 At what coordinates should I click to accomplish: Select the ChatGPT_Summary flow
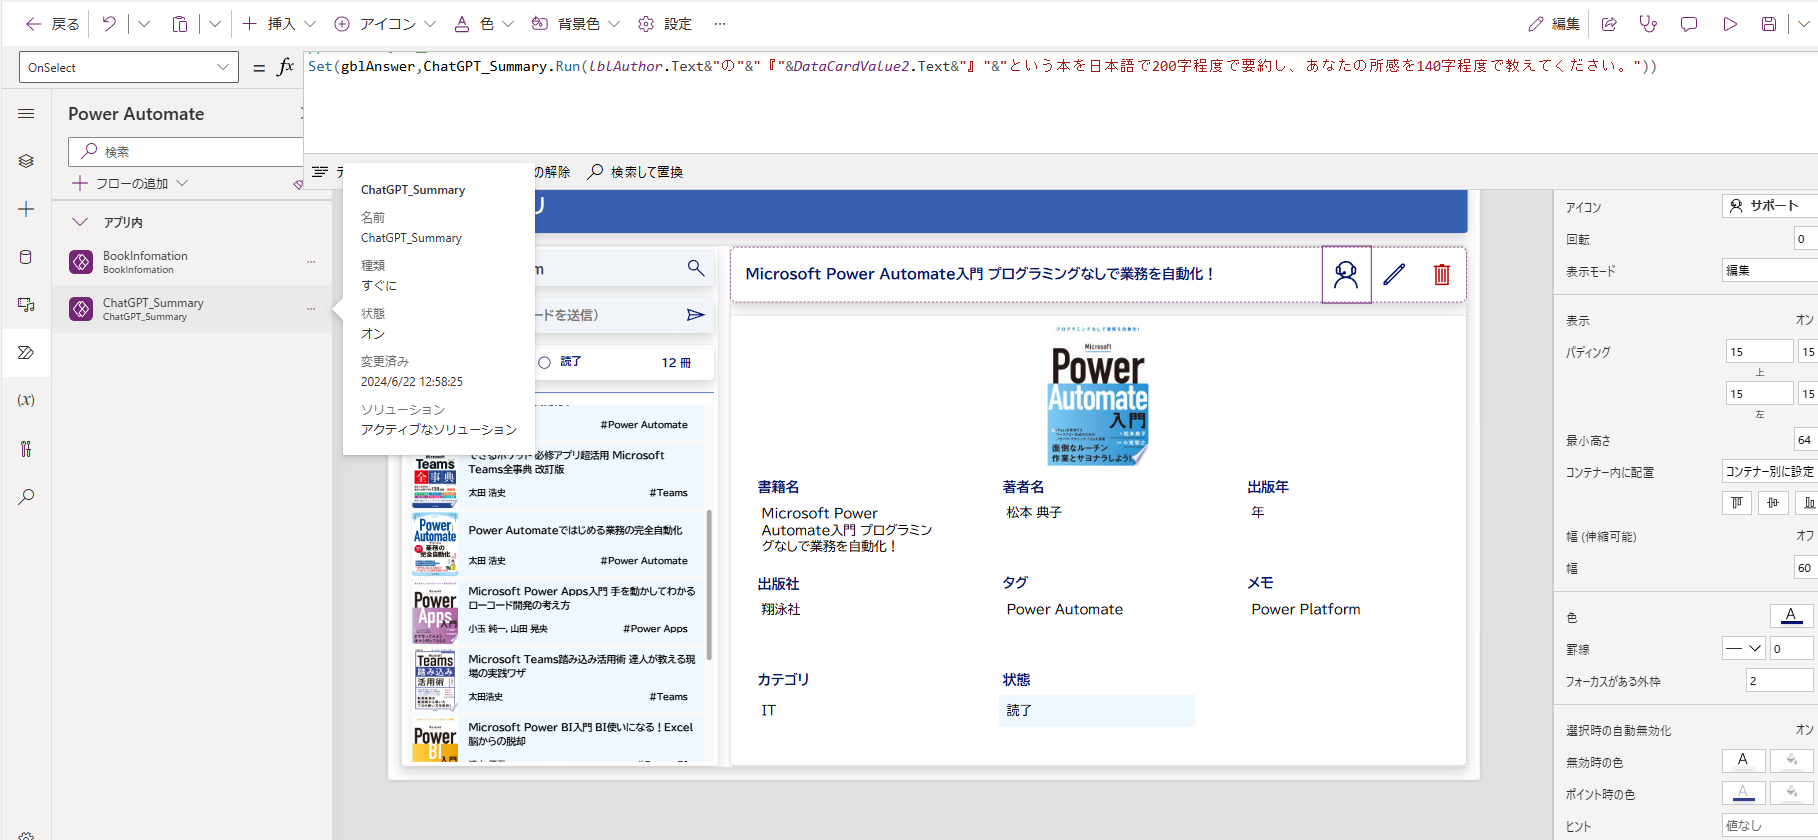[190, 309]
